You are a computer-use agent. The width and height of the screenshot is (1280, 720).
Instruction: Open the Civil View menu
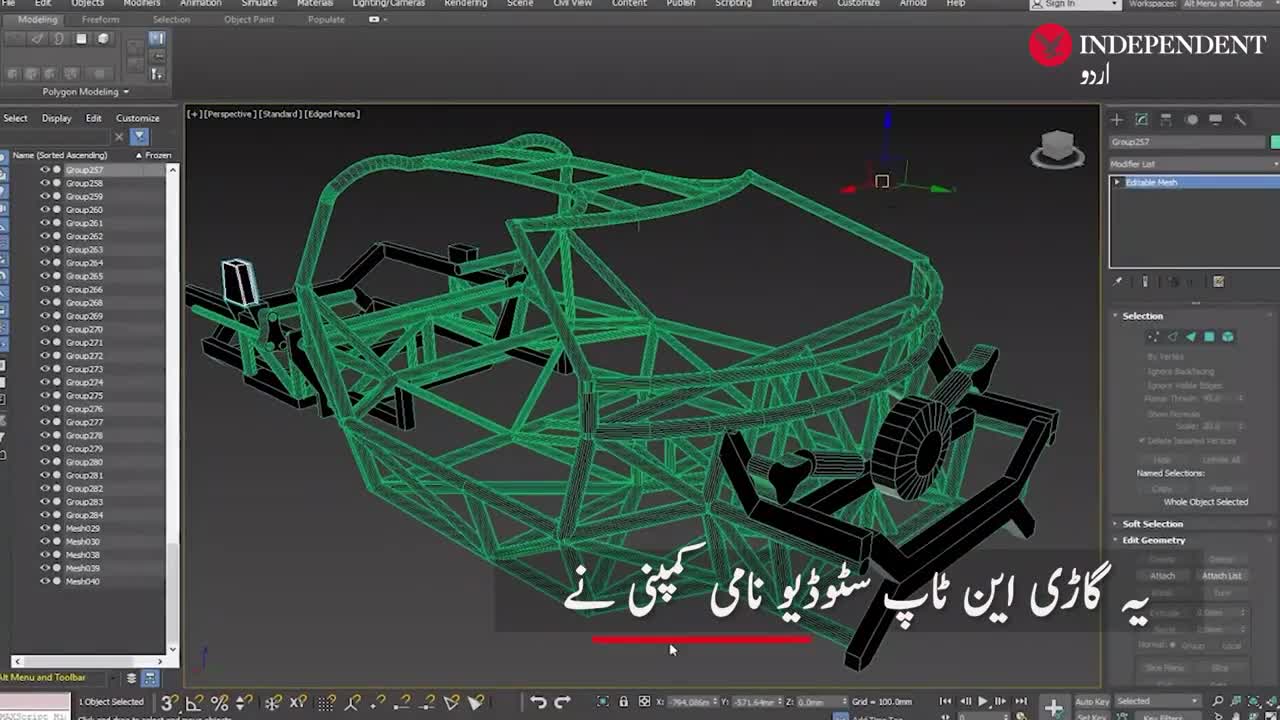coord(573,4)
